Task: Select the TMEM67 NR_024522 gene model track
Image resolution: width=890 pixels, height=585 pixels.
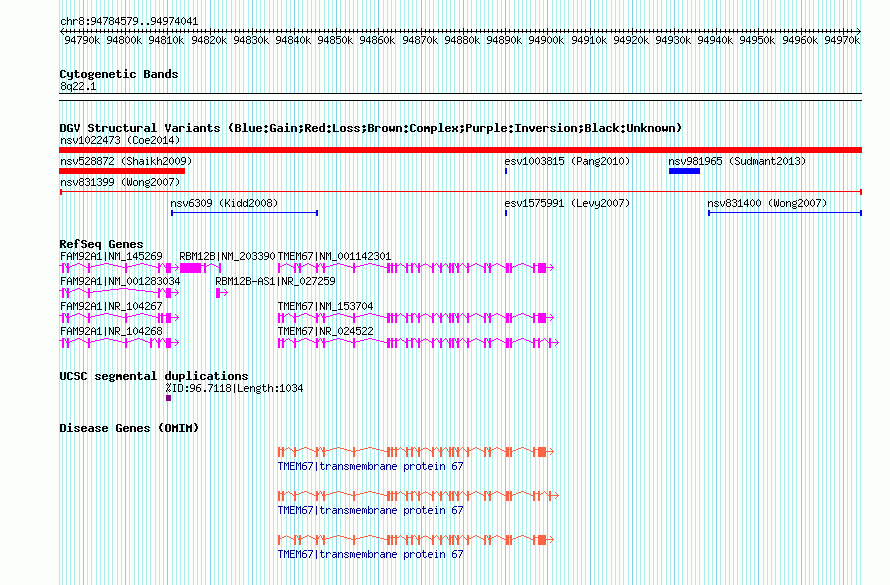Action: (x=418, y=343)
